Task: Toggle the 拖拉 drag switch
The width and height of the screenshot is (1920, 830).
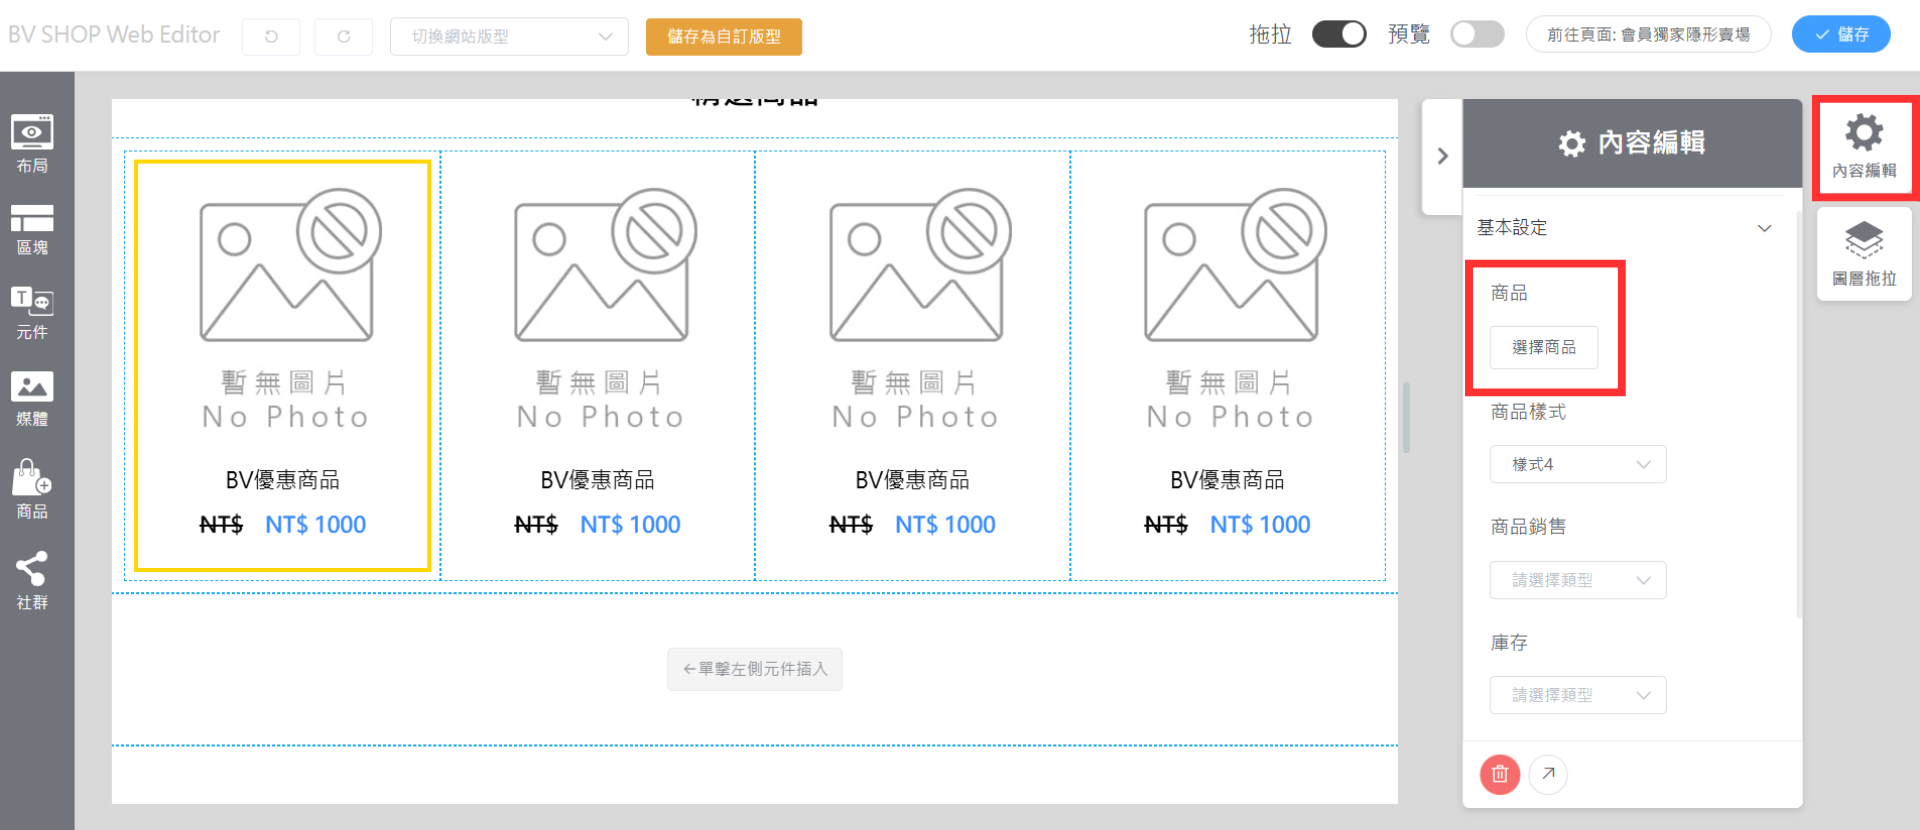Action: click(1339, 34)
